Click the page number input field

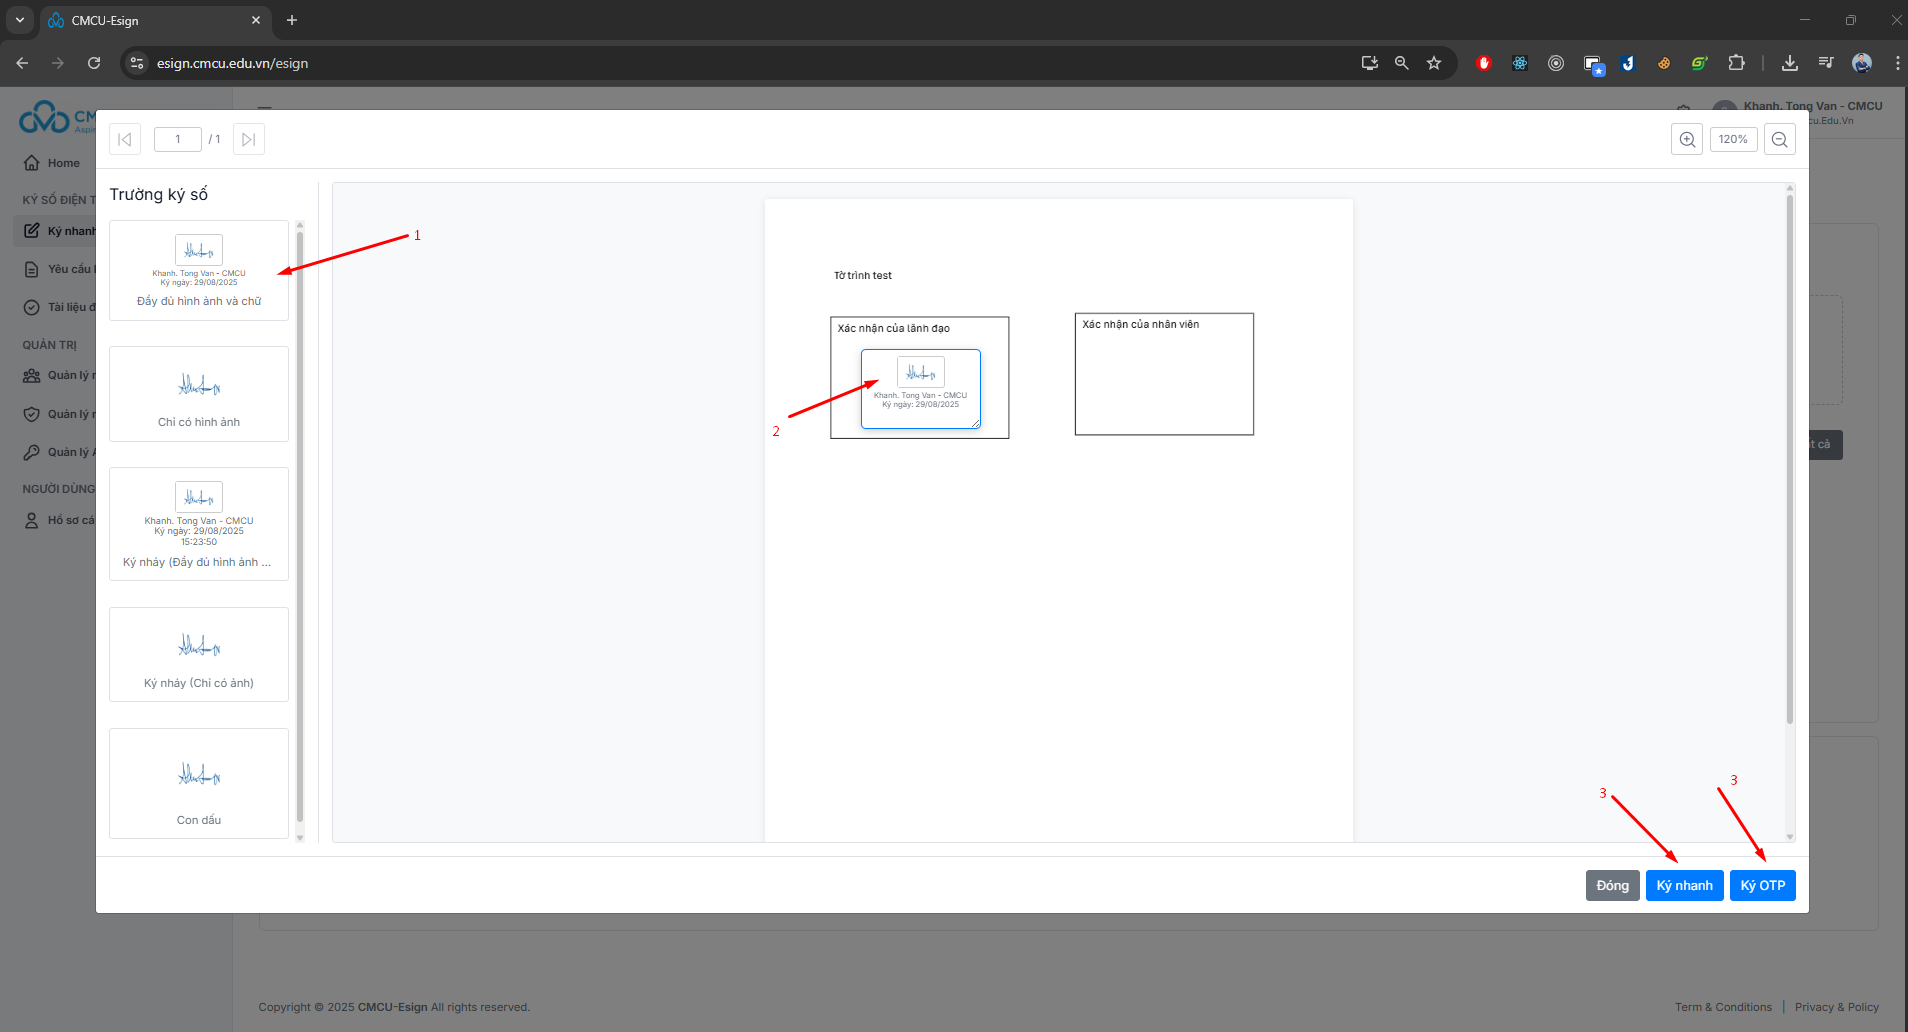click(178, 140)
